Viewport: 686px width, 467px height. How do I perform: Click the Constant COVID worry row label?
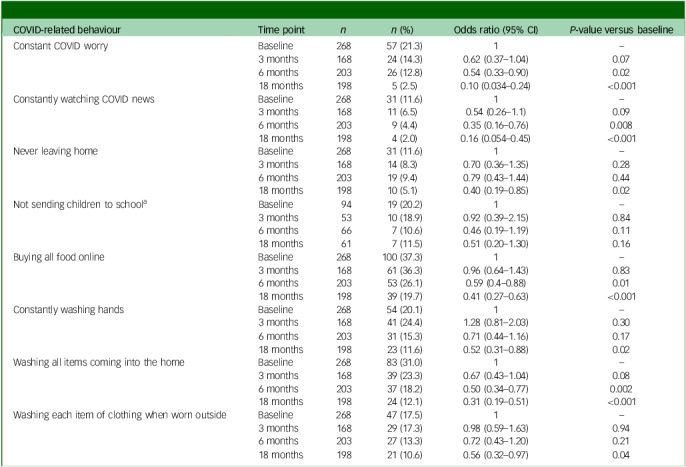tap(60, 46)
